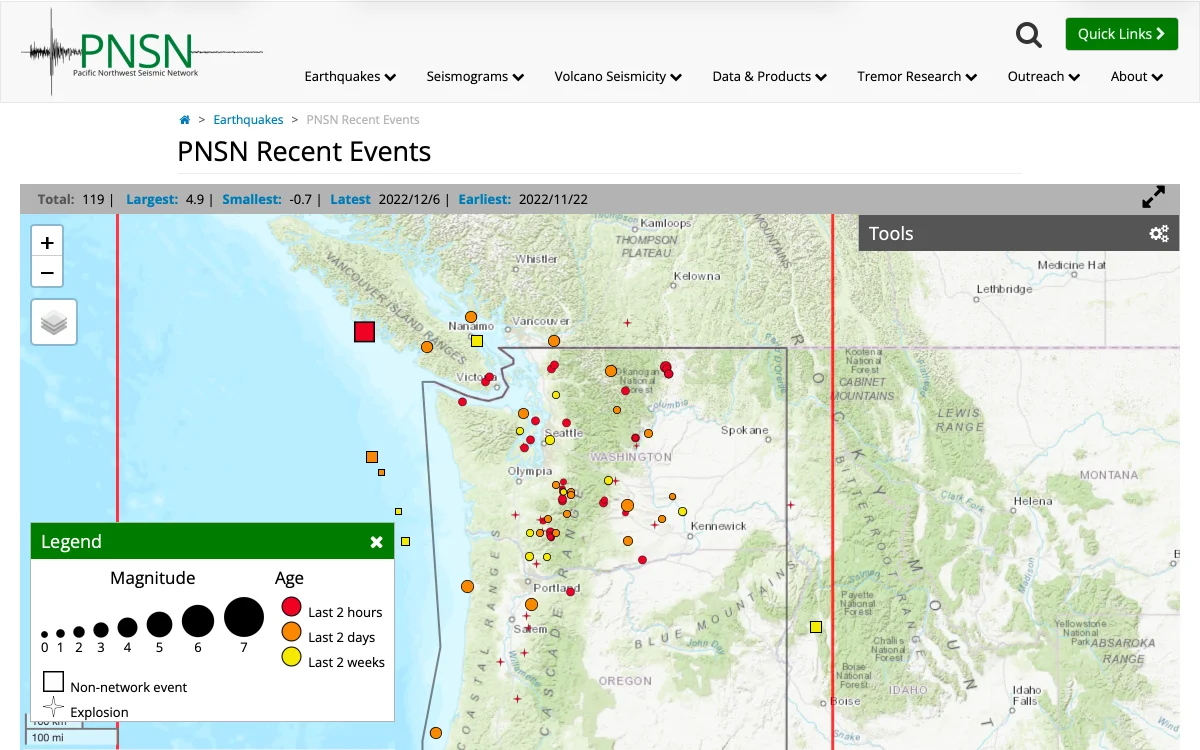This screenshot has width=1200, height=750.
Task: Click the orange age swatch in legend
Action: pyautogui.click(x=292, y=631)
